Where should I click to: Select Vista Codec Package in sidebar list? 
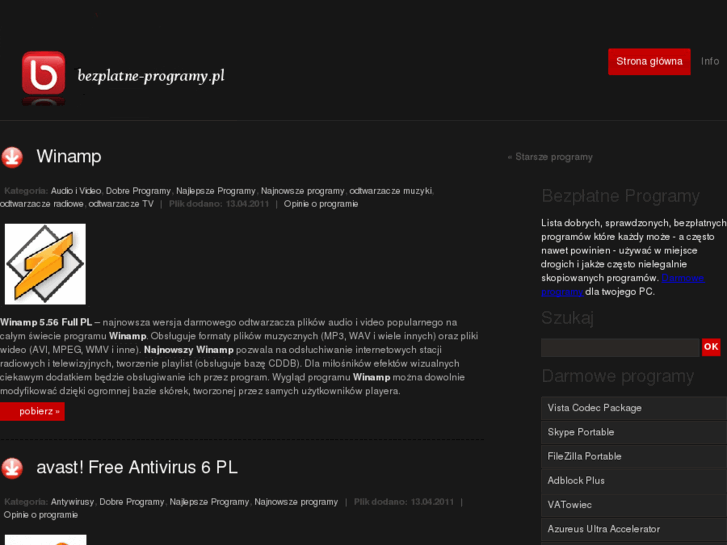[634, 408]
